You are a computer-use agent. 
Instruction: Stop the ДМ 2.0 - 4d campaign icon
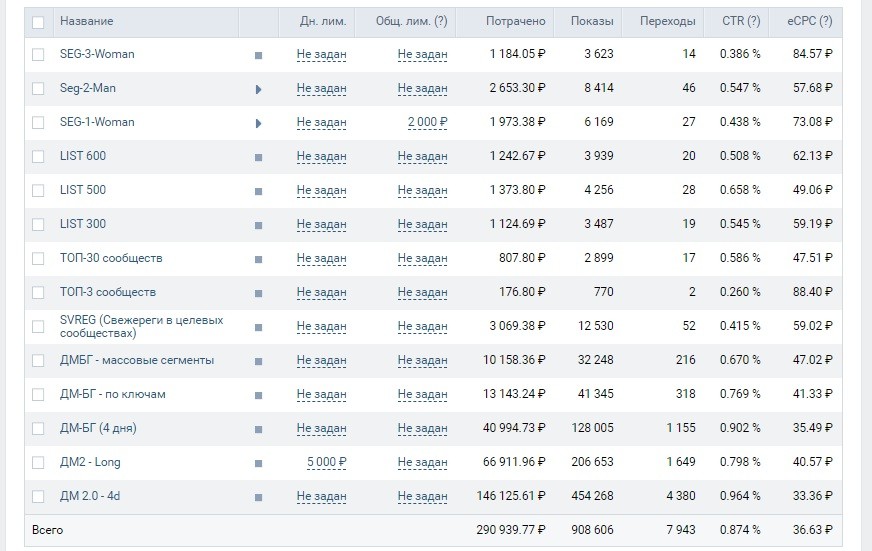[x=258, y=497]
